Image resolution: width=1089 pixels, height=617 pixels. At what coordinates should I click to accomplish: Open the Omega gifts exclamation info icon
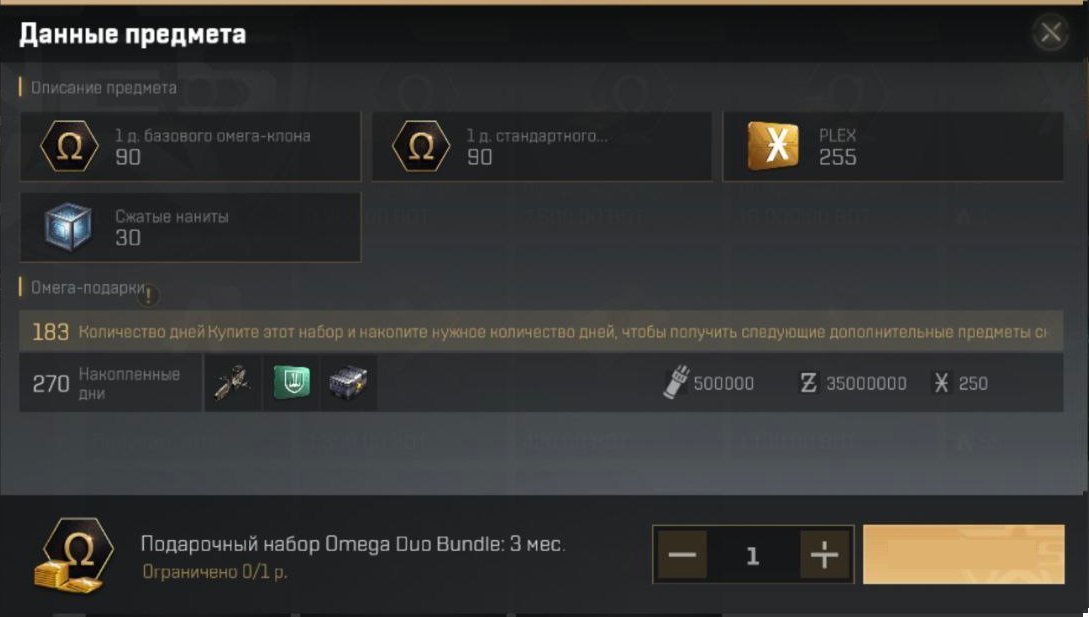coord(148,295)
